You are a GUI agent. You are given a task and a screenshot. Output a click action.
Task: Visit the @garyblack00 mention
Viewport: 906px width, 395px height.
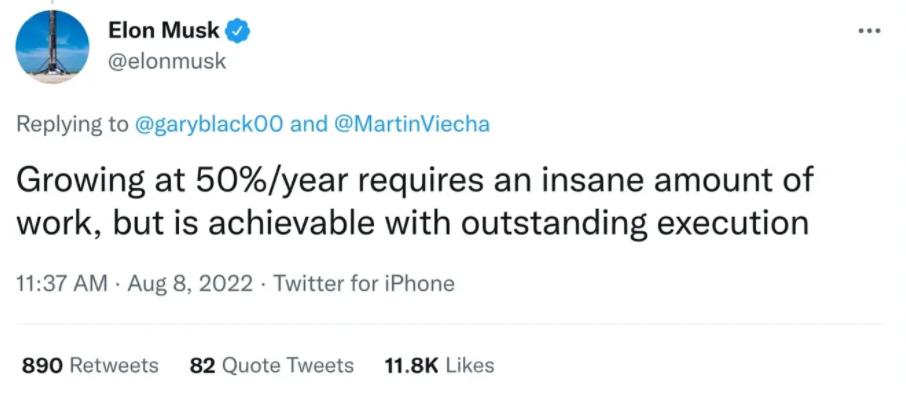click(x=209, y=124)
